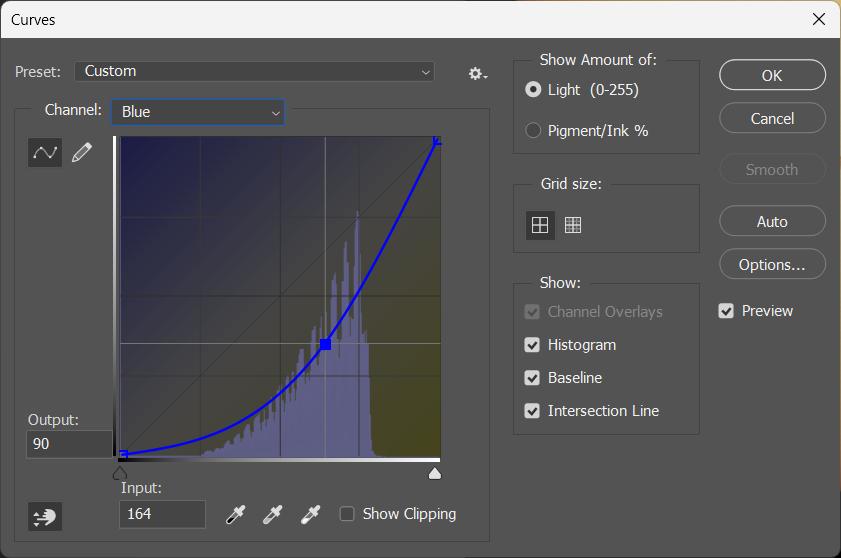Toggle the Histogram checkbox
Screen dimensions: 841x558
[x=532, y=345]
